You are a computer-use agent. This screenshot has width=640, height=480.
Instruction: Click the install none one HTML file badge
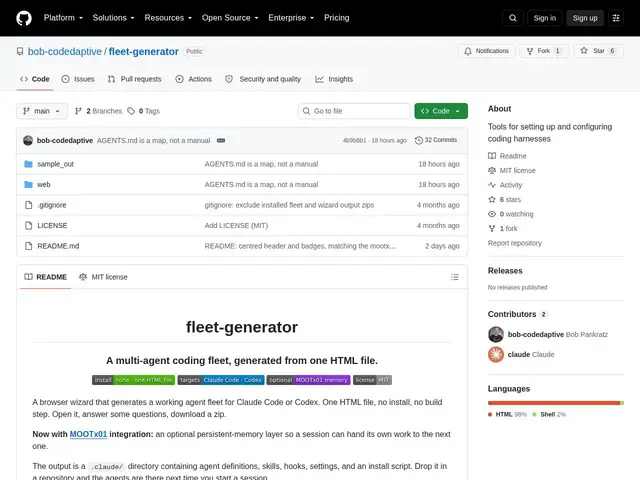(x=133, y=380)
